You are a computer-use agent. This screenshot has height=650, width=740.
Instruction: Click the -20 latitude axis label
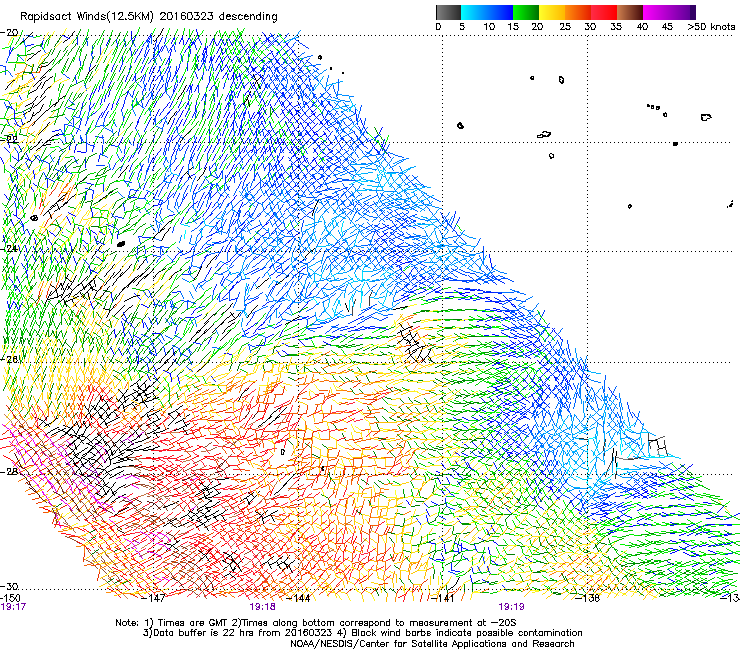point(9,33)
